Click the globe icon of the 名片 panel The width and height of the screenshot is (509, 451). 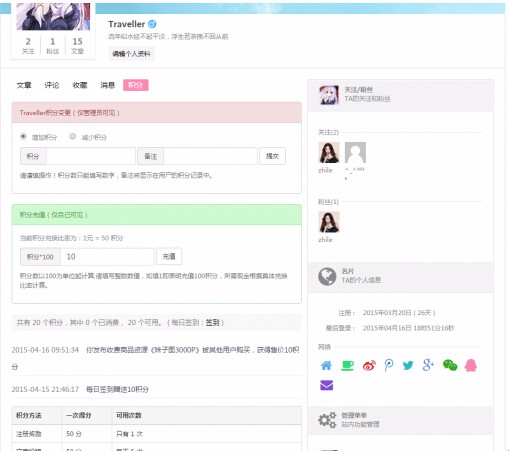tap(327, 276)
